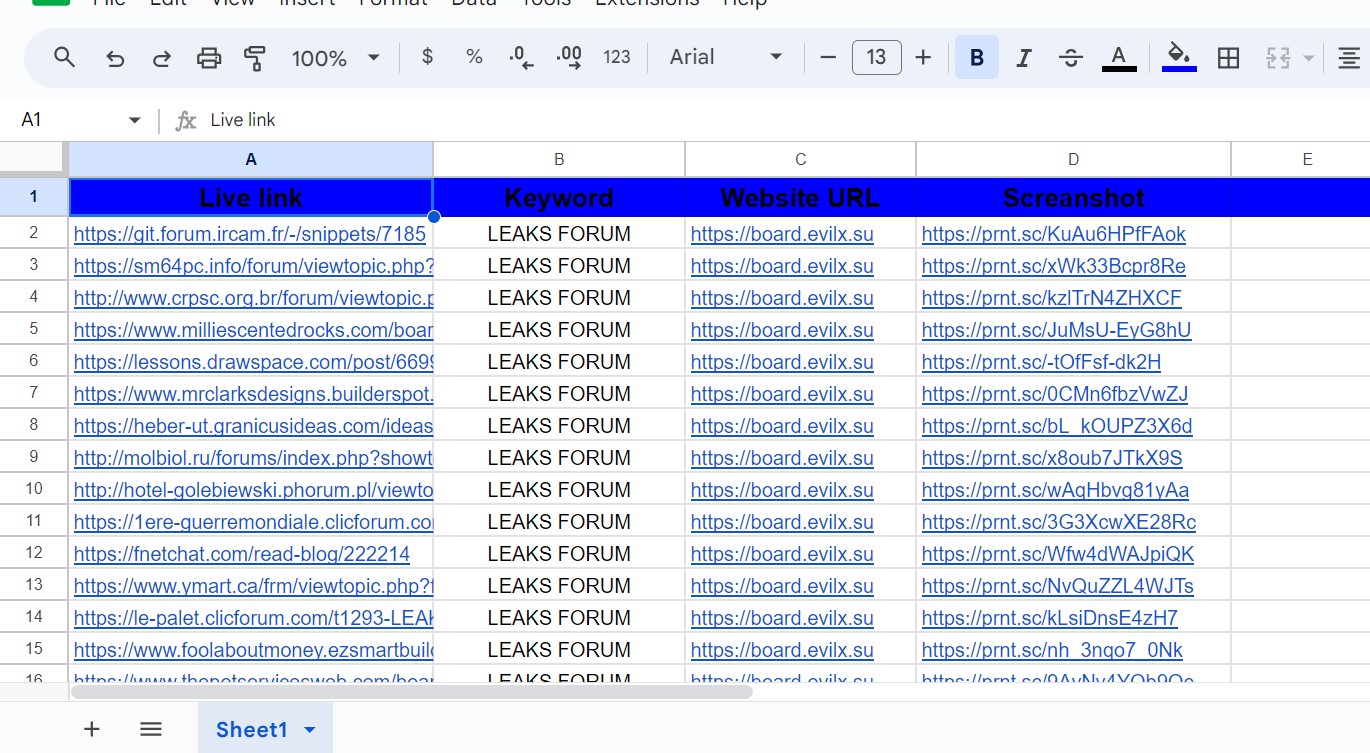Open the 100% zoom dropdown
The height and width of the screenshot is (753, 1370).
(x=335, y=58)
